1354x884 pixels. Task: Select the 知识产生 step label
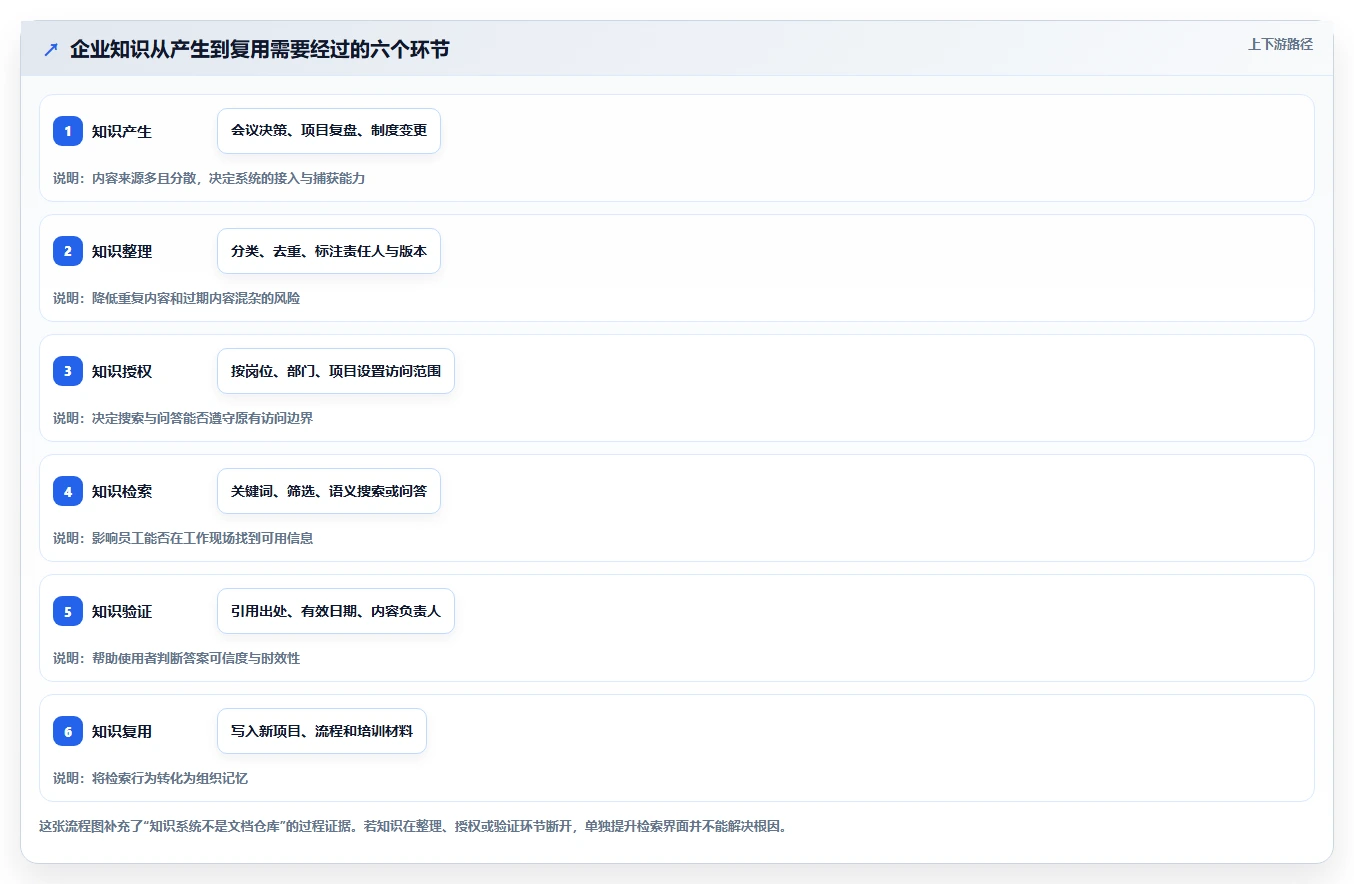pyautogui.click(x=122, y=131)
